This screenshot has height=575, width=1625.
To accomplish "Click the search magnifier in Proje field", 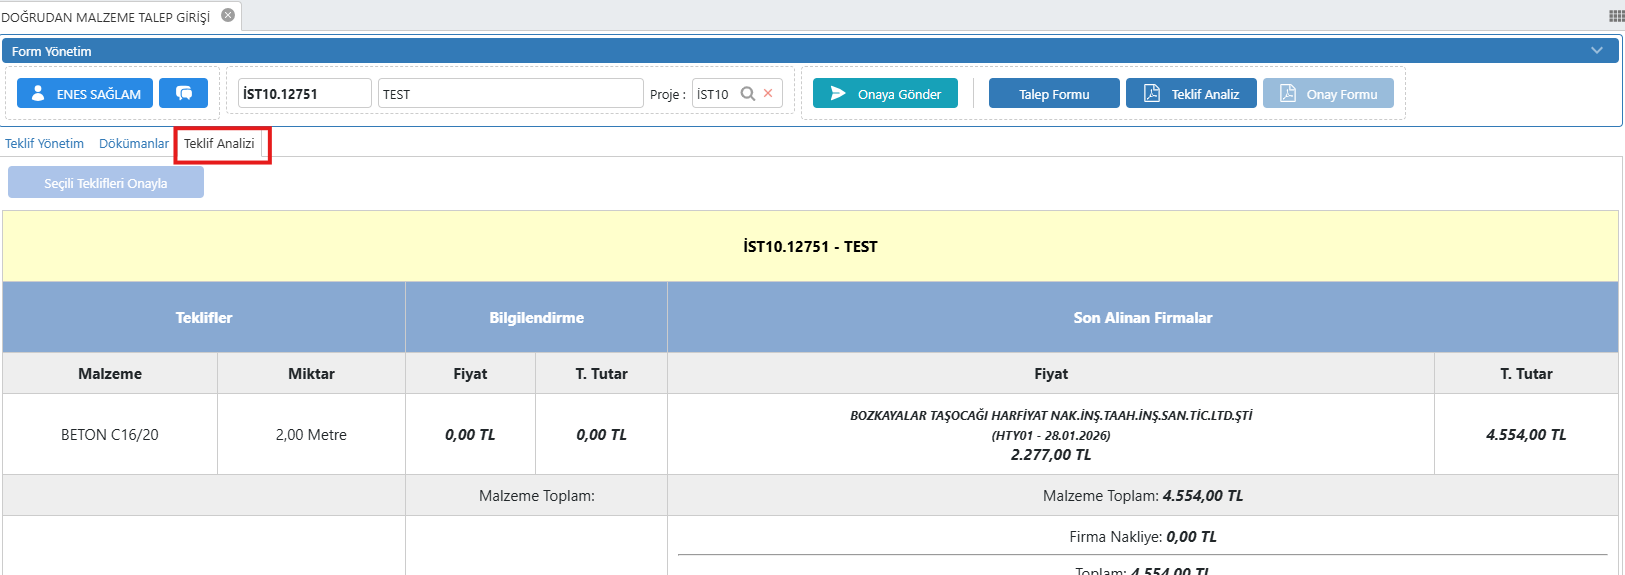I will (x=747, y=94).
